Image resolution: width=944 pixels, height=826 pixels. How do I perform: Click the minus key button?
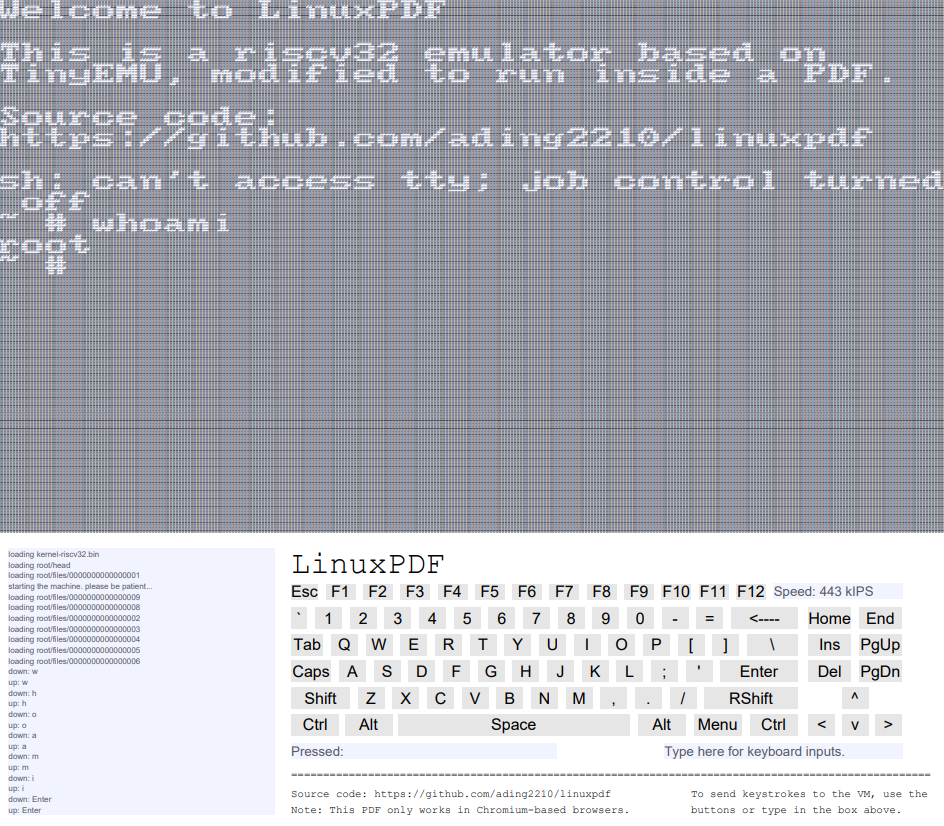675,618
